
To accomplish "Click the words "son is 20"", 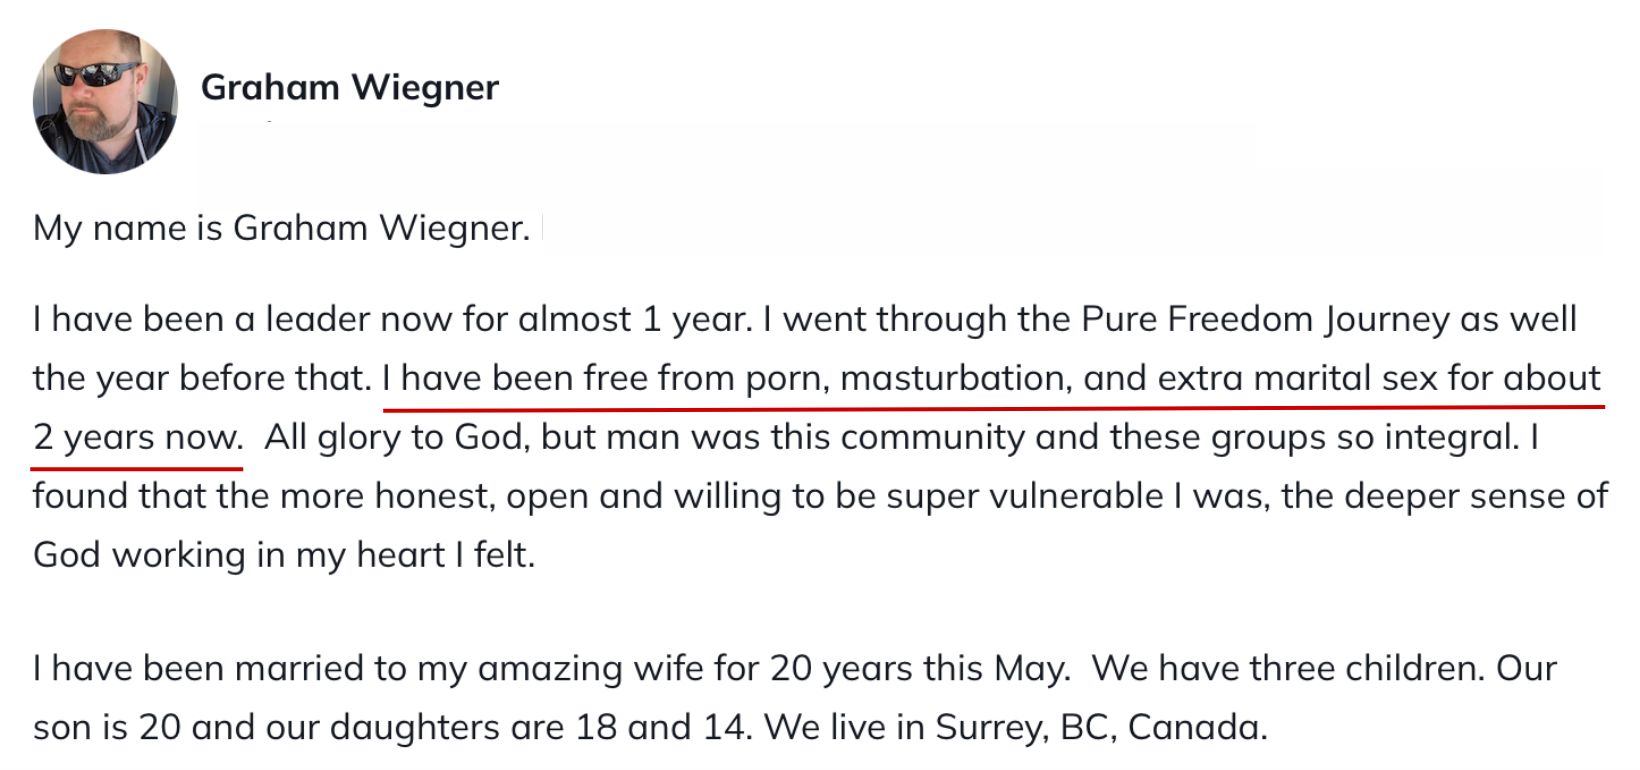I will click(106, 727).
